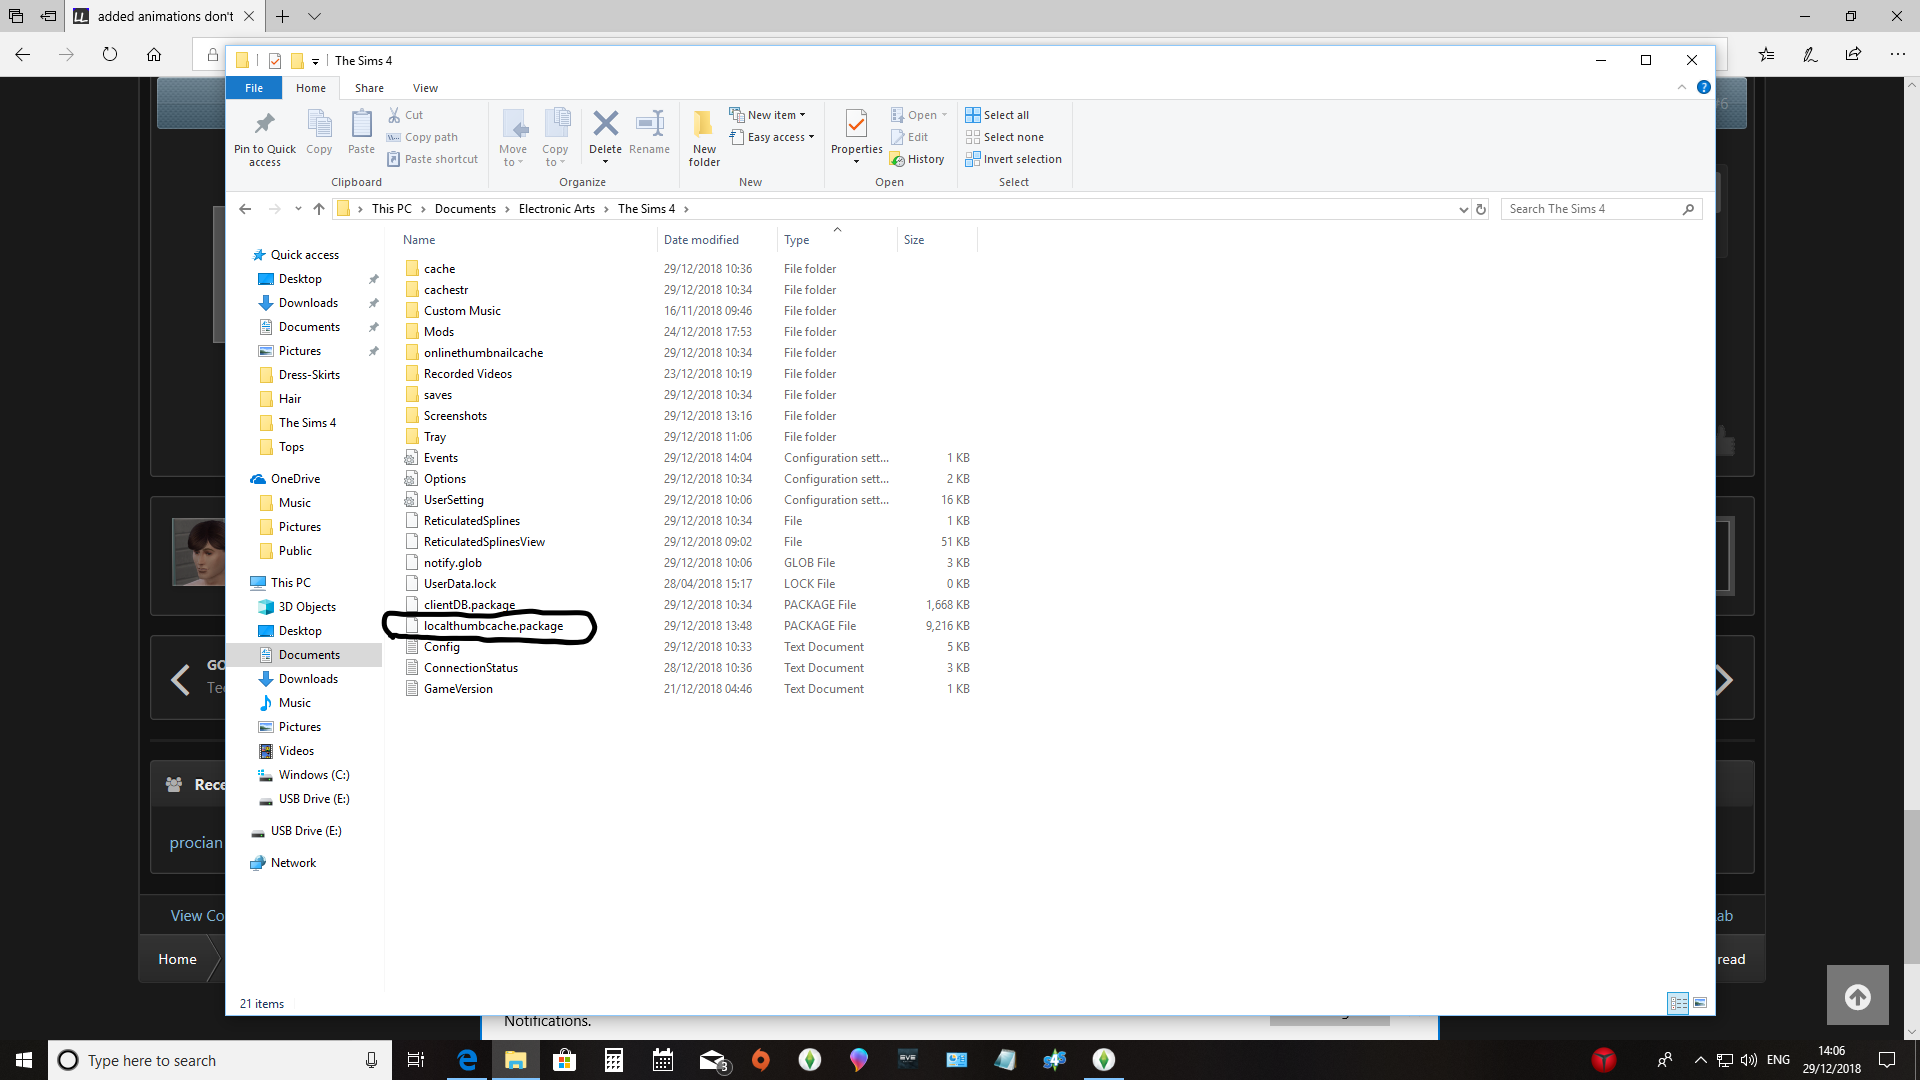Open Task View on taskbar
This screenshot has height=1080, width=1920.
[416, 1060]
